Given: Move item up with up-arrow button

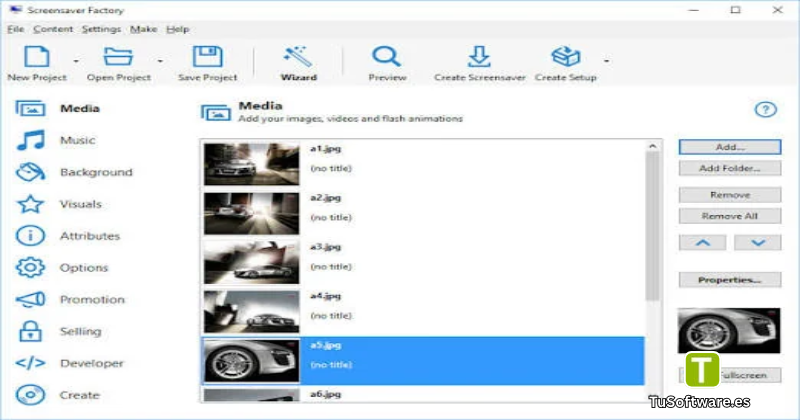Looking at the screenshot, I should [x=703, y=242].
